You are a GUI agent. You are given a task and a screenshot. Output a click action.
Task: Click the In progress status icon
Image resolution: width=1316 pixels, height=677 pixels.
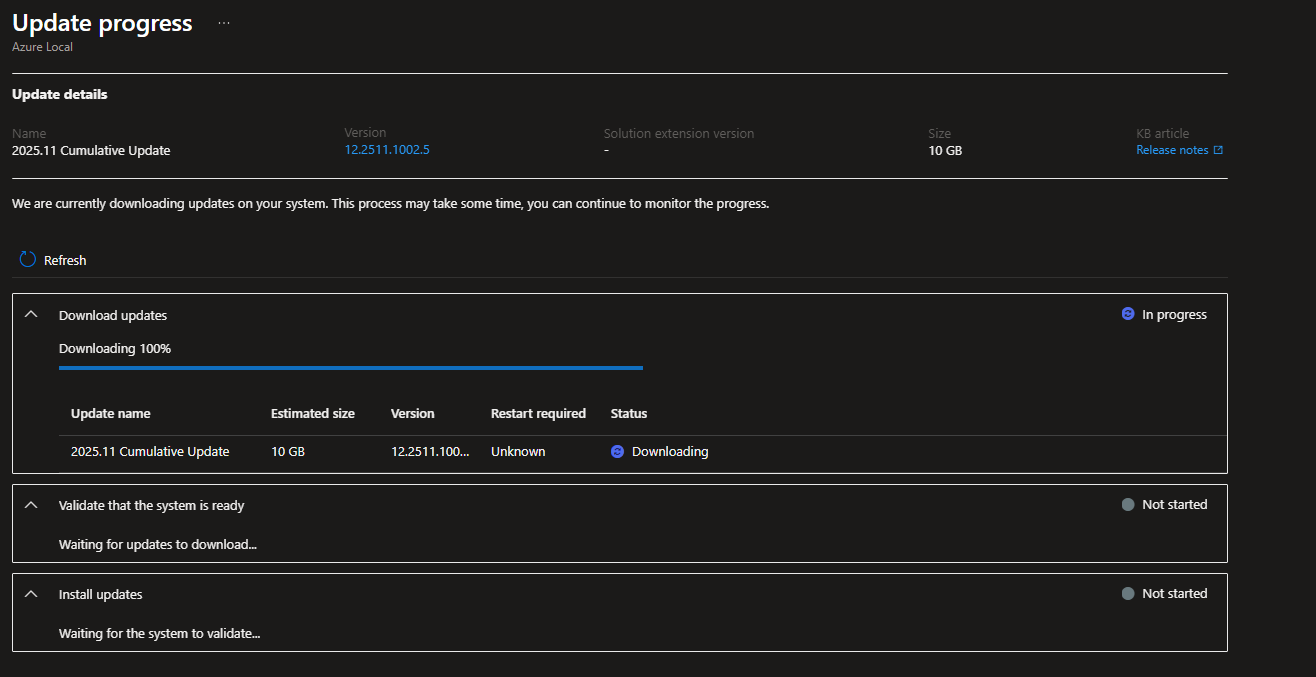tap(1128, 314)
